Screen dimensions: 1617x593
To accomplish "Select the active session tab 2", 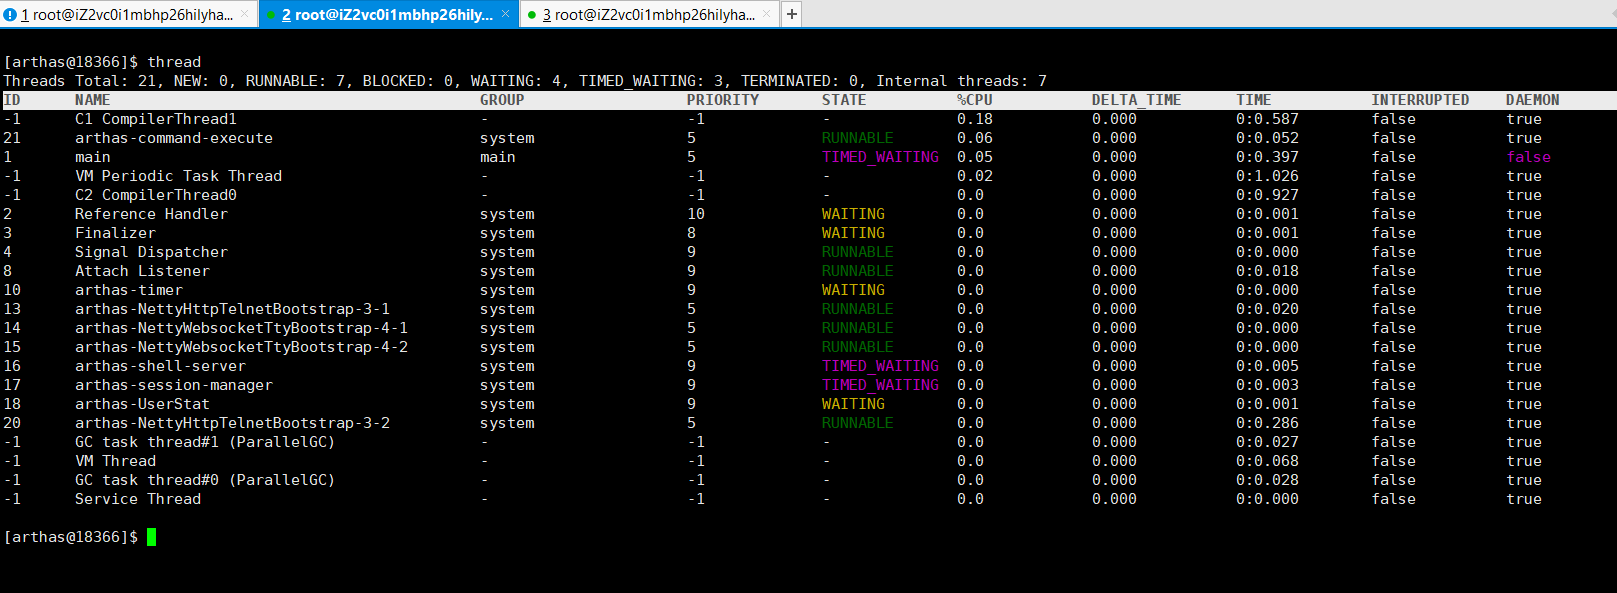I will 388,14.
